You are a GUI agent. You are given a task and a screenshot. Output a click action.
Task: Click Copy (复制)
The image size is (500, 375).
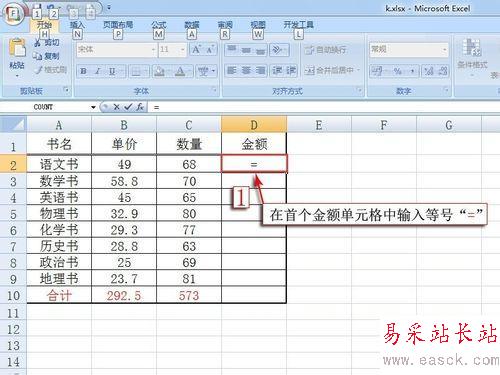coord(46,56)
